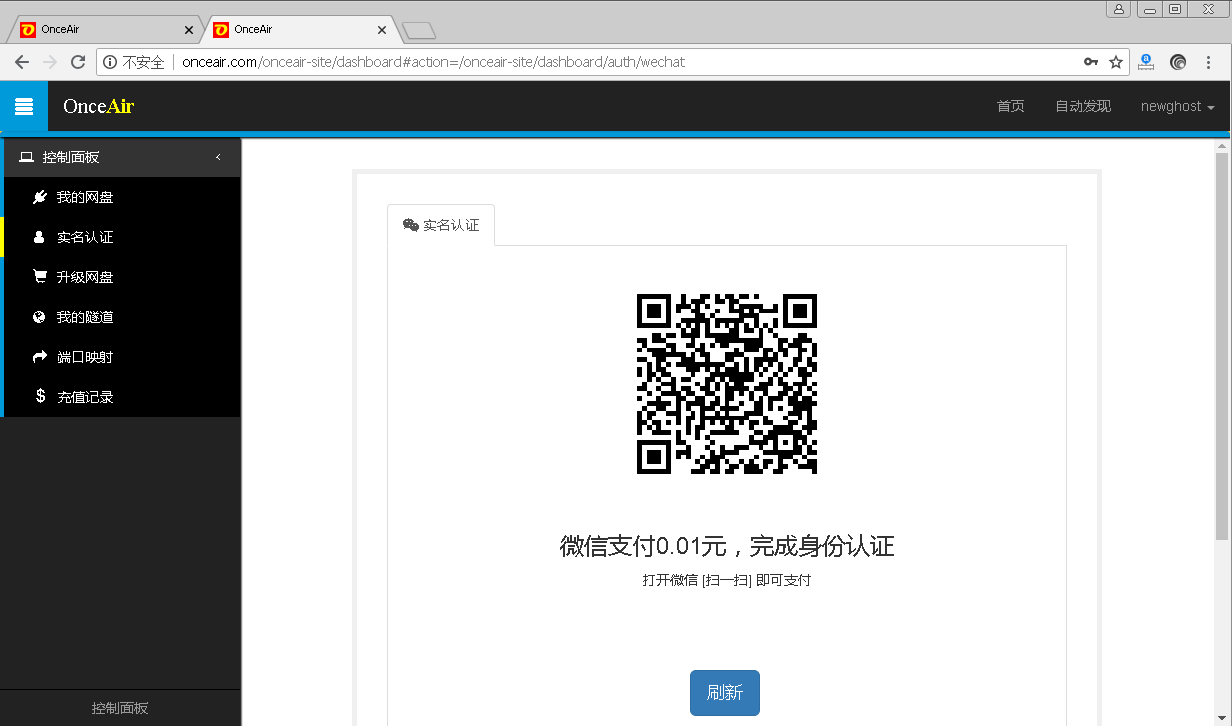Click the OnceAir logo text
This screenshot has width=1232, height=726.
coord(98,106)
